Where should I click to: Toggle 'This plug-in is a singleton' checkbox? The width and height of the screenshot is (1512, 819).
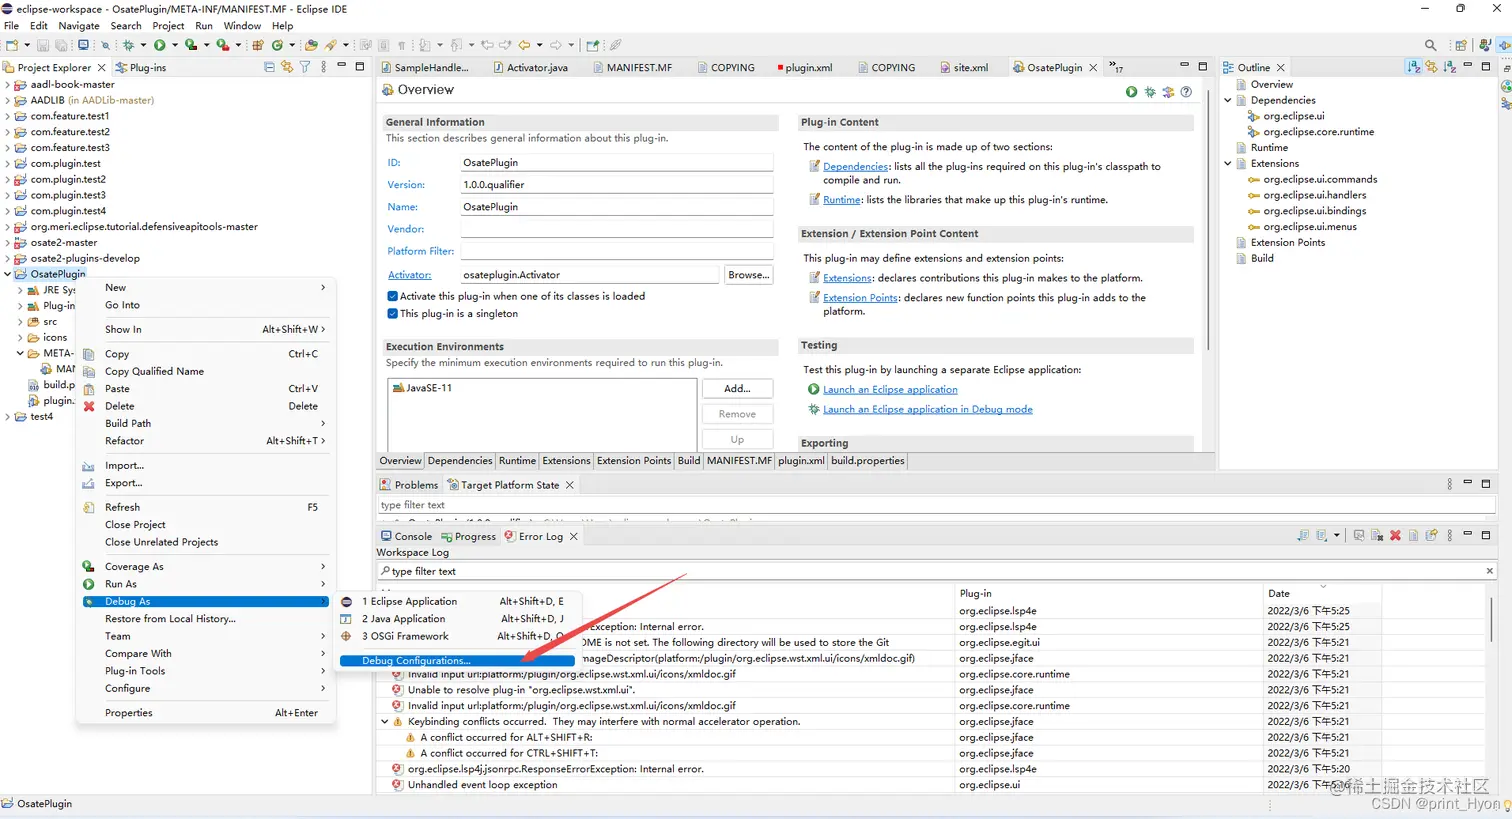point(393,313)
